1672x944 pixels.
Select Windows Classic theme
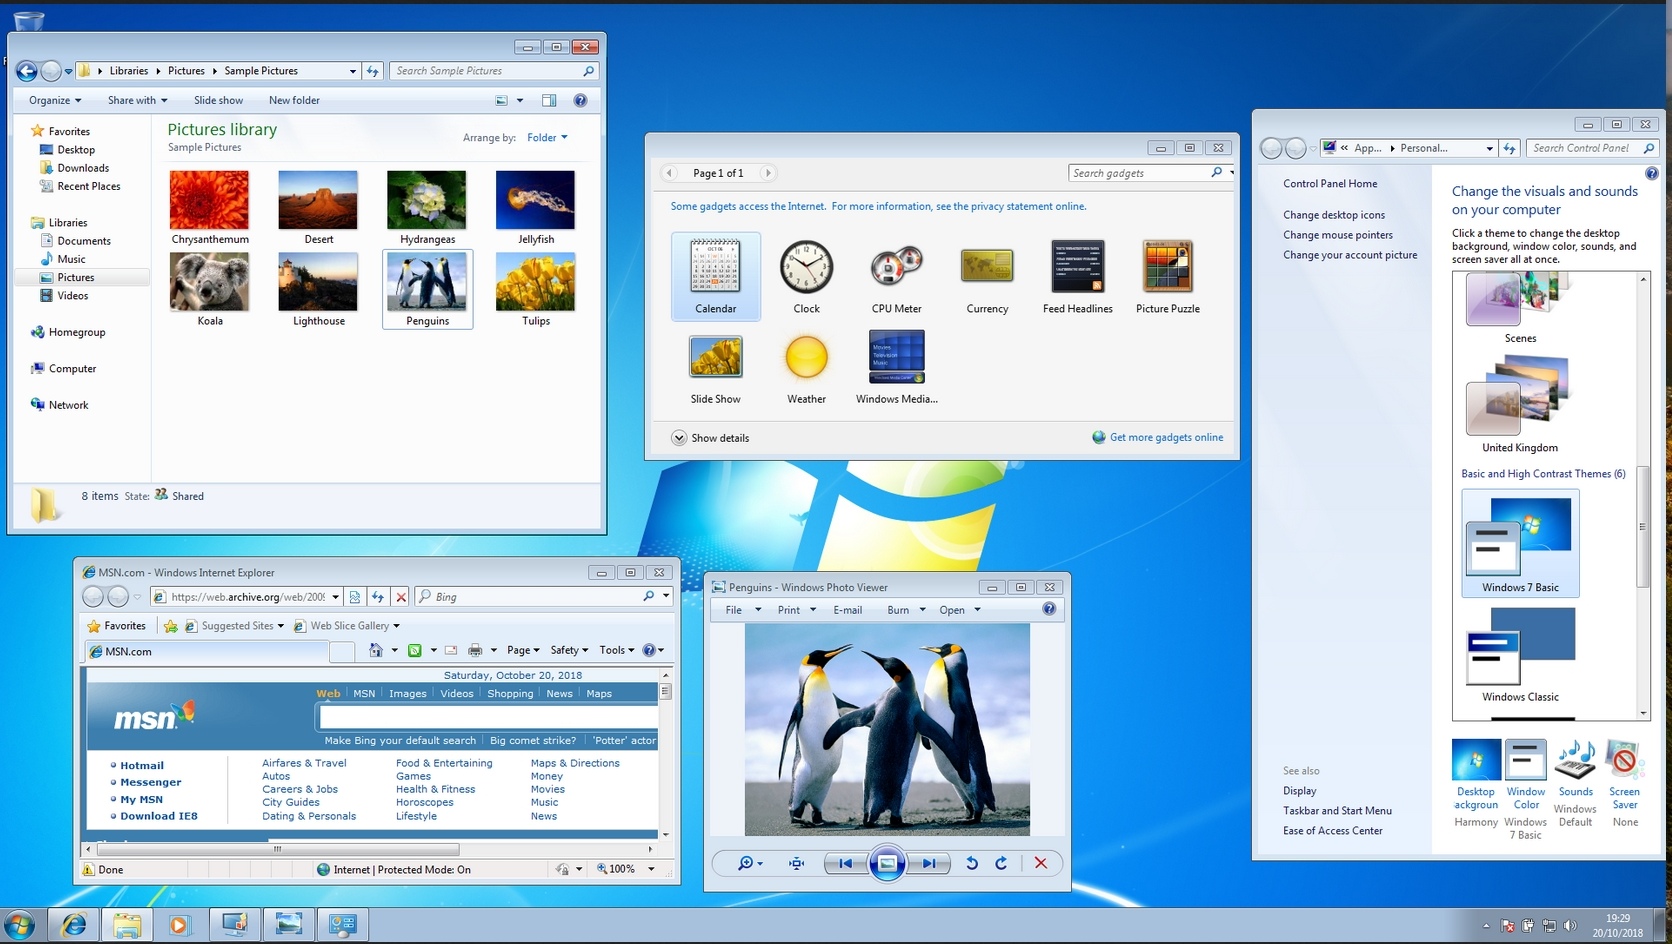coord(1520,655)
